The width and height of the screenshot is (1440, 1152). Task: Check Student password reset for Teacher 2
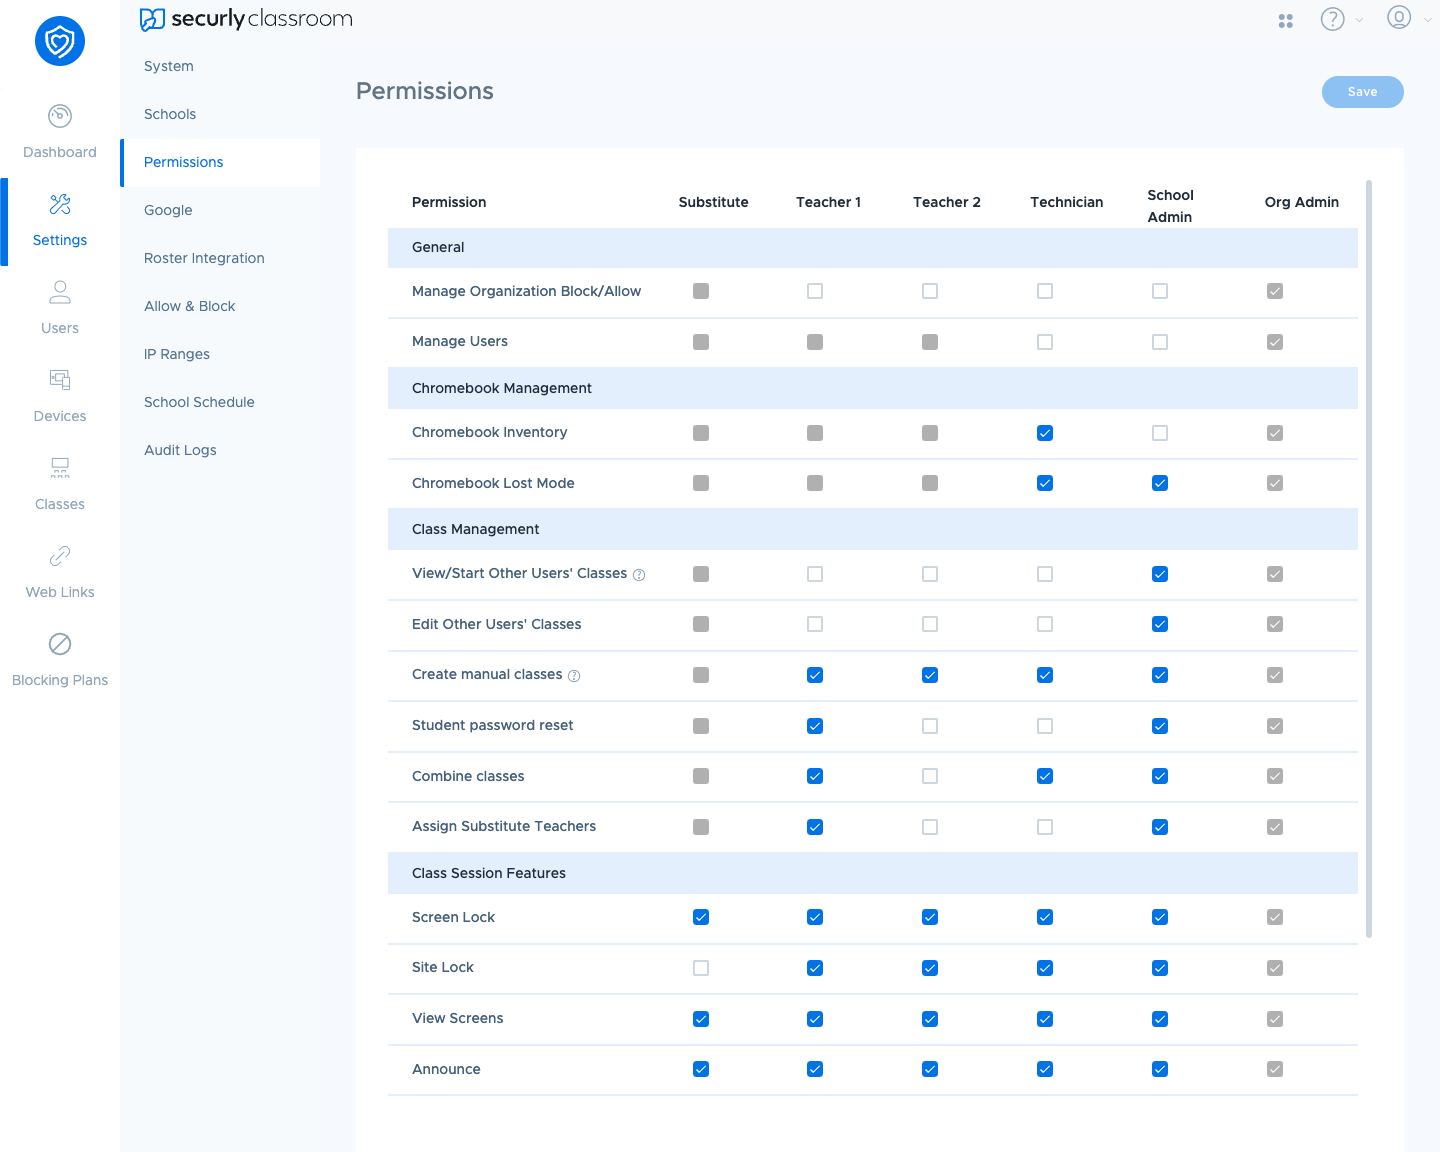click(930, 726)
